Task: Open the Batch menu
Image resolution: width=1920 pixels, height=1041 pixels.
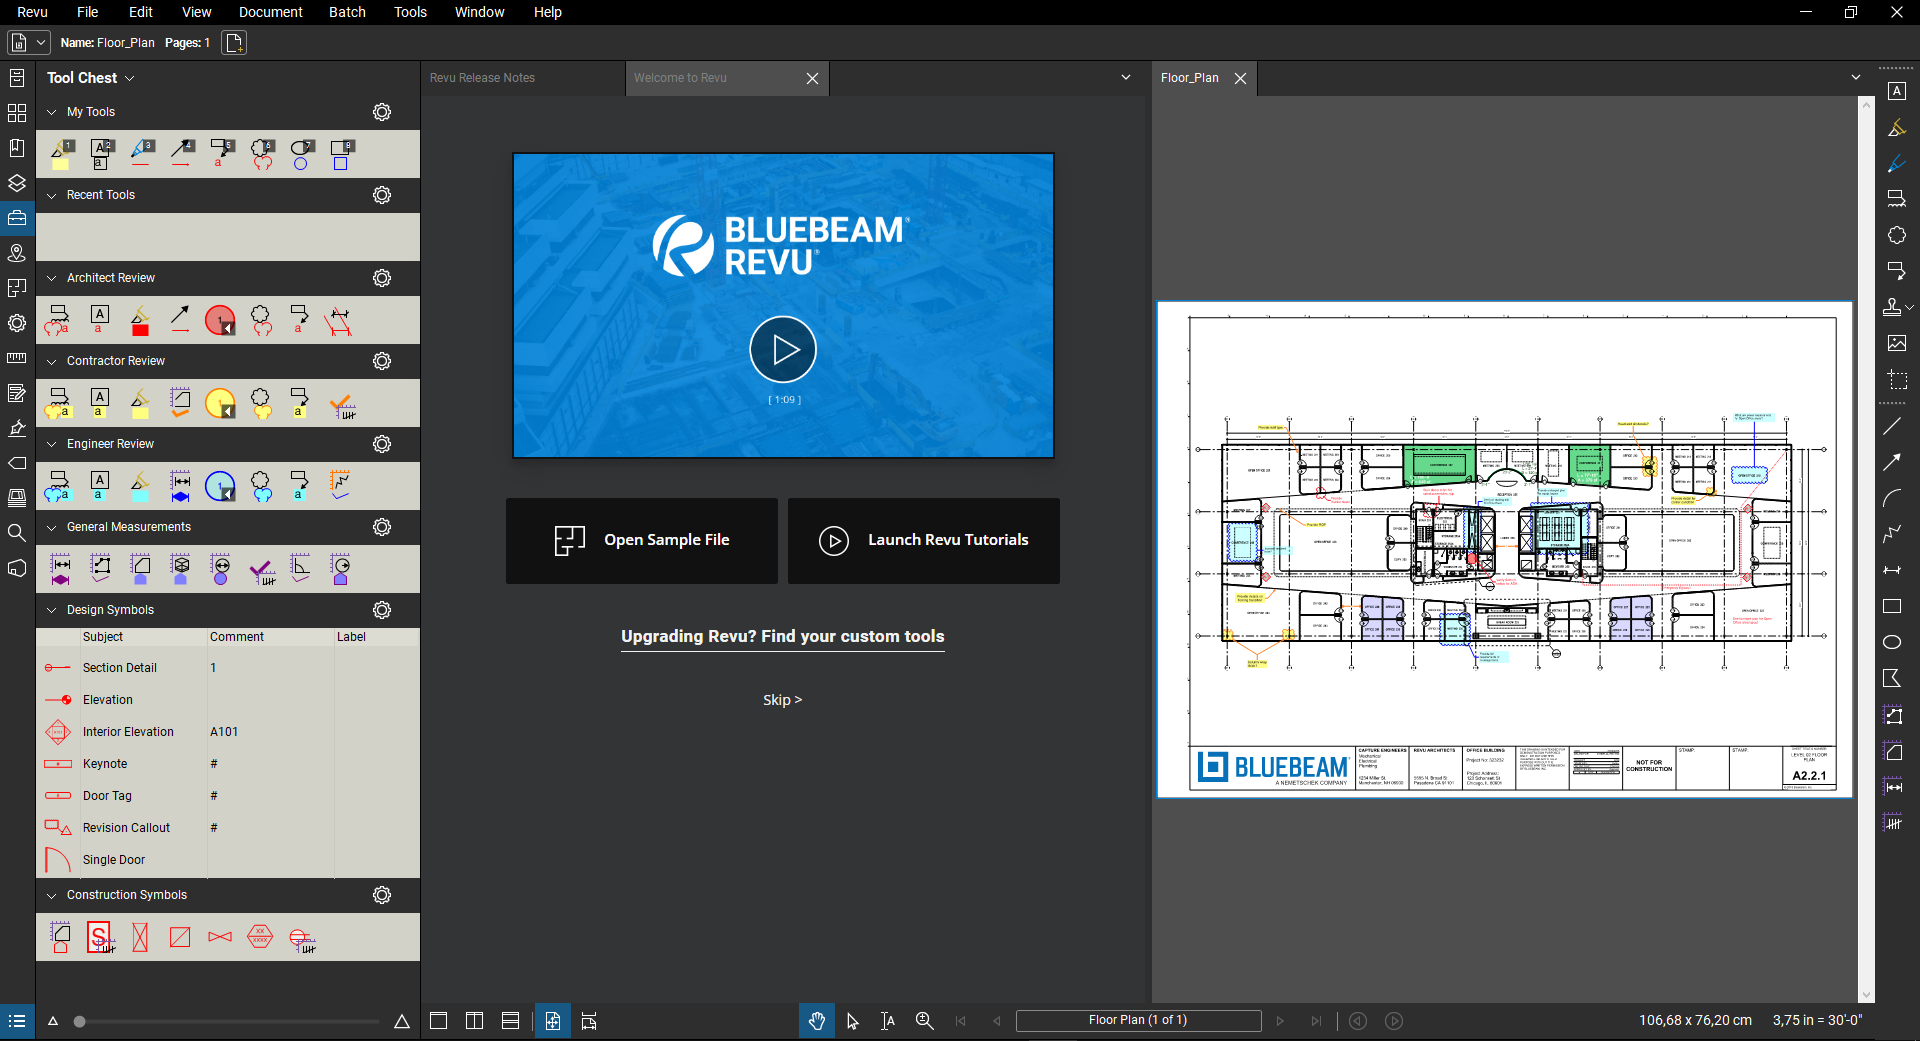Action: (347, 12)
